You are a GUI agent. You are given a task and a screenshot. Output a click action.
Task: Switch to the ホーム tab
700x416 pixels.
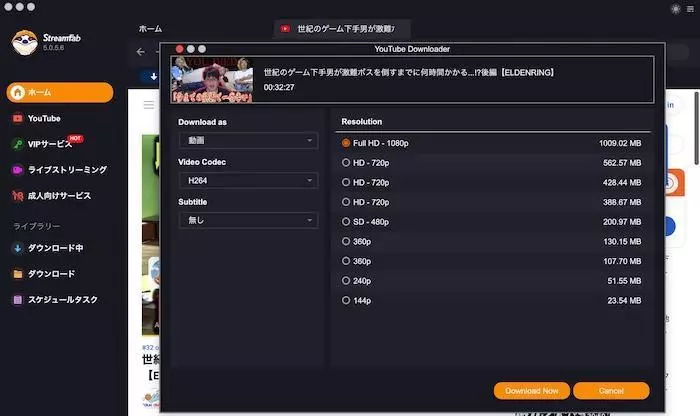coord(150,29)
